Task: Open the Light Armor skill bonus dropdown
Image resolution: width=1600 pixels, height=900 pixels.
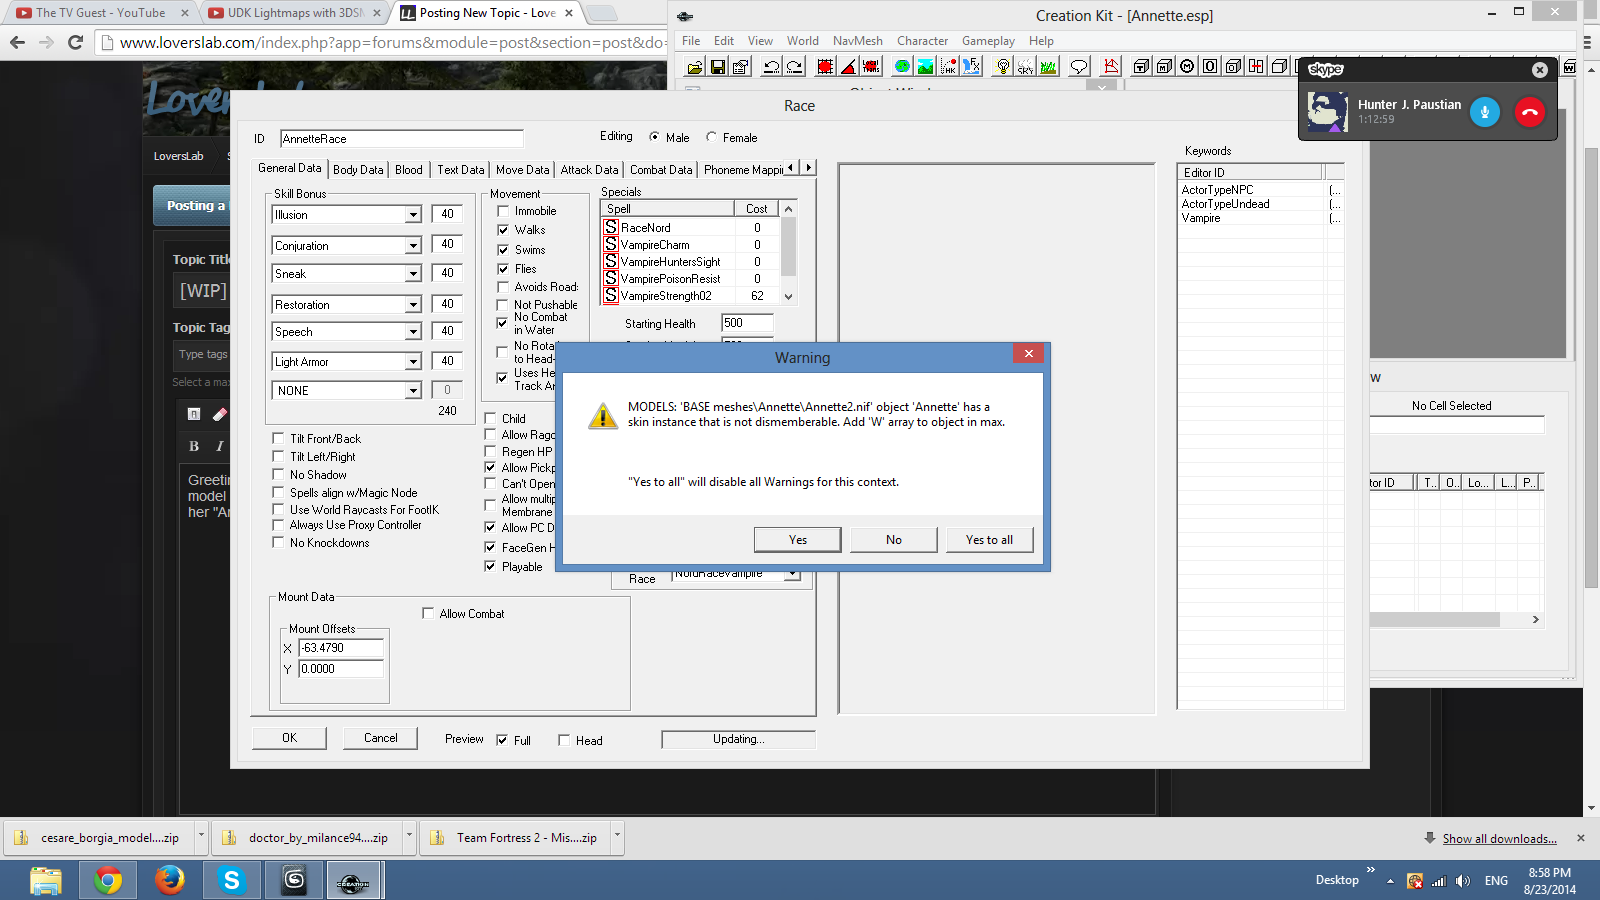Action: click(413, 362)
